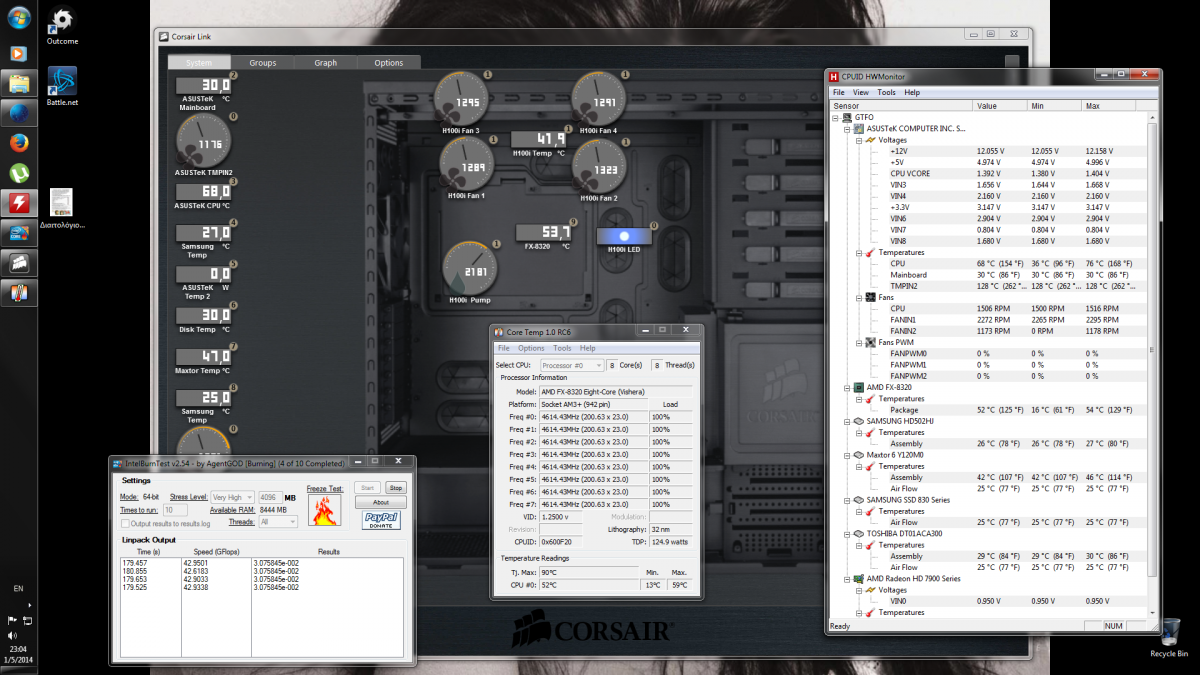Viewport: 1200px width, 675px height.
Task: Open the Options menu in Core Temp
Action: pos(531,348)
